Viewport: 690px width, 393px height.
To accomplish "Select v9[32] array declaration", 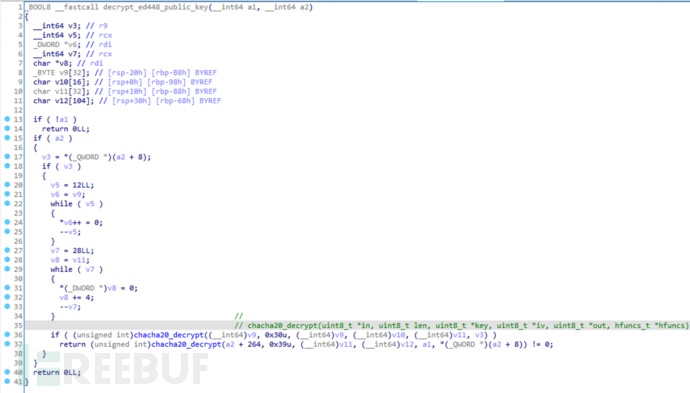I will pyautogui.click(x=62, y=73).
